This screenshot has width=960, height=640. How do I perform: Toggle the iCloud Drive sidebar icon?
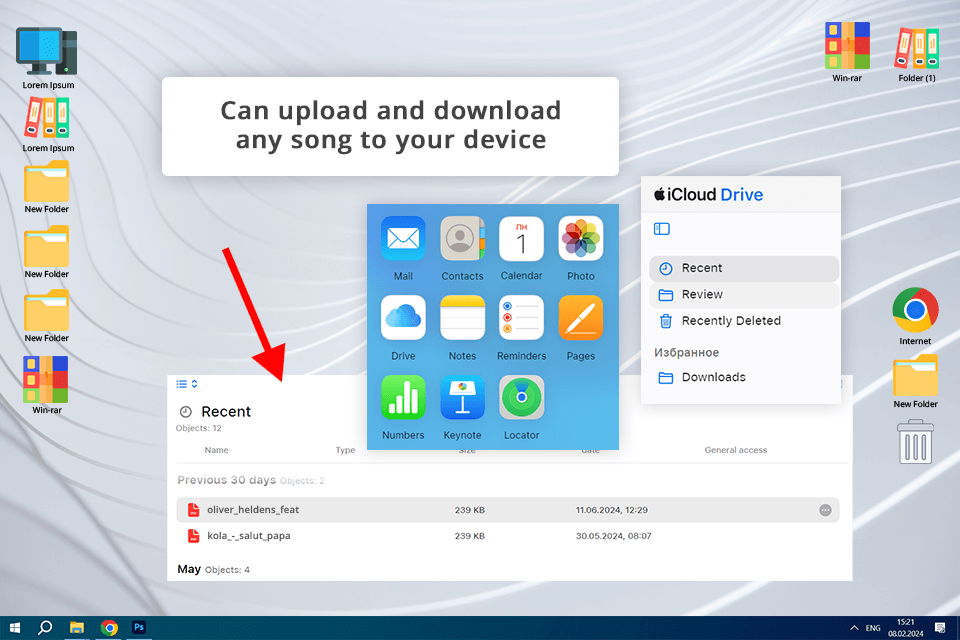pos(662,229)
